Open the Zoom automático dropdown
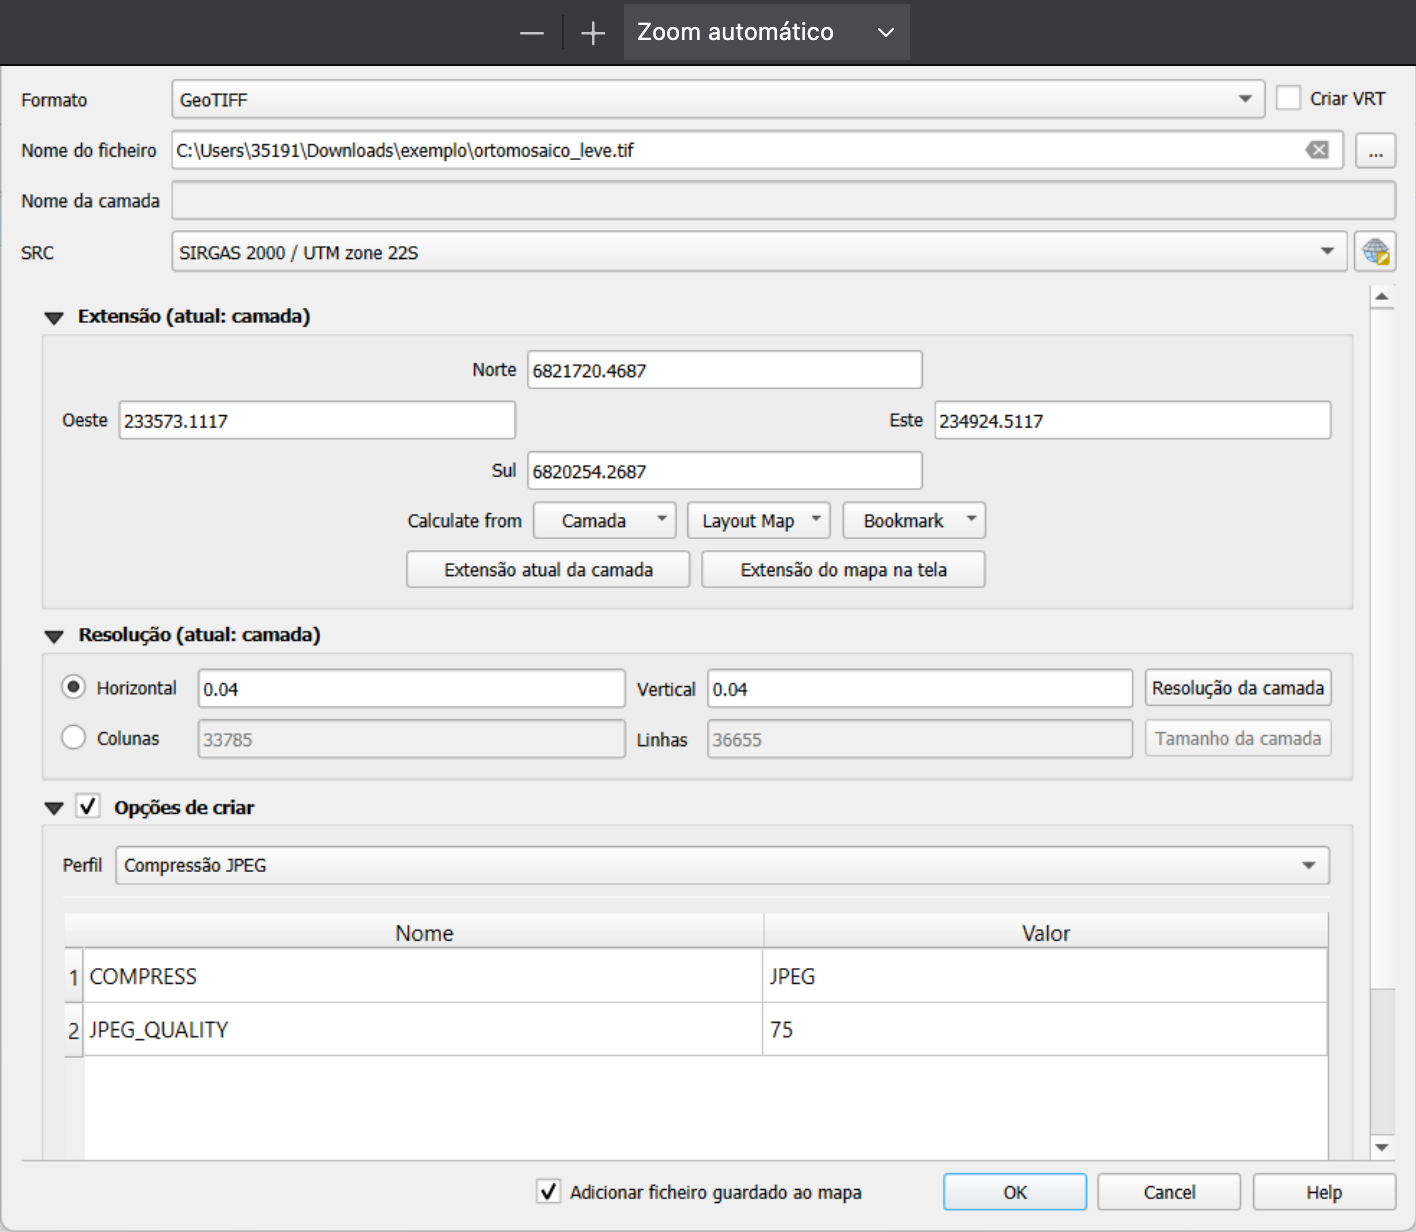The width and height of the screenshot is (1416, 1232). (x=766, y=33)
